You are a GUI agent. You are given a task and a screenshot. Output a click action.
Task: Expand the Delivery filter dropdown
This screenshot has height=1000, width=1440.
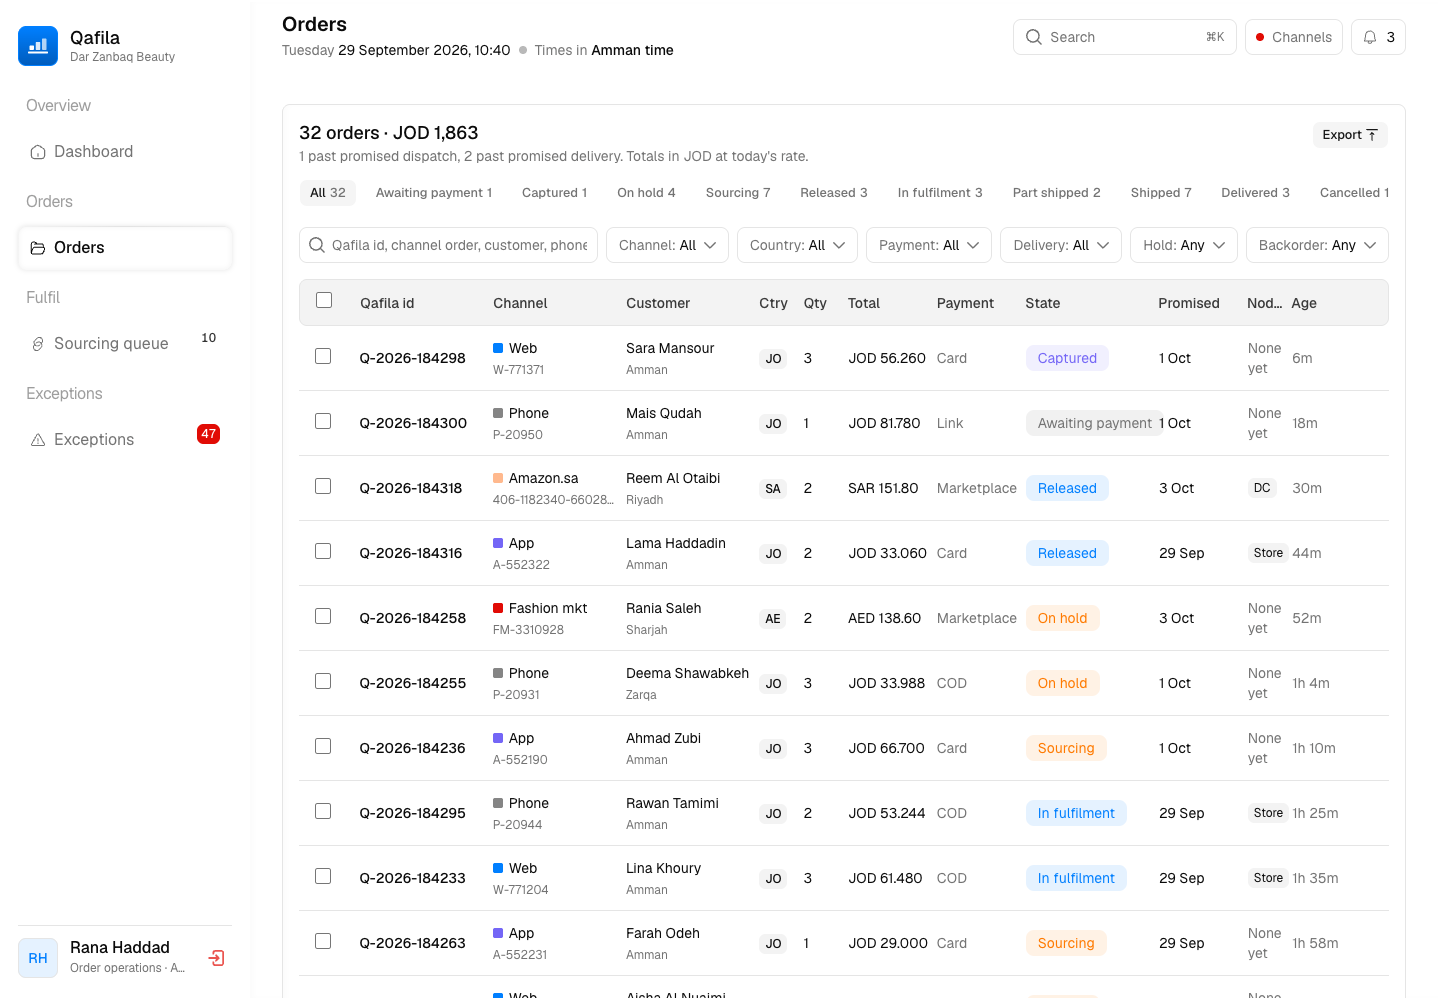point(1061,245)
